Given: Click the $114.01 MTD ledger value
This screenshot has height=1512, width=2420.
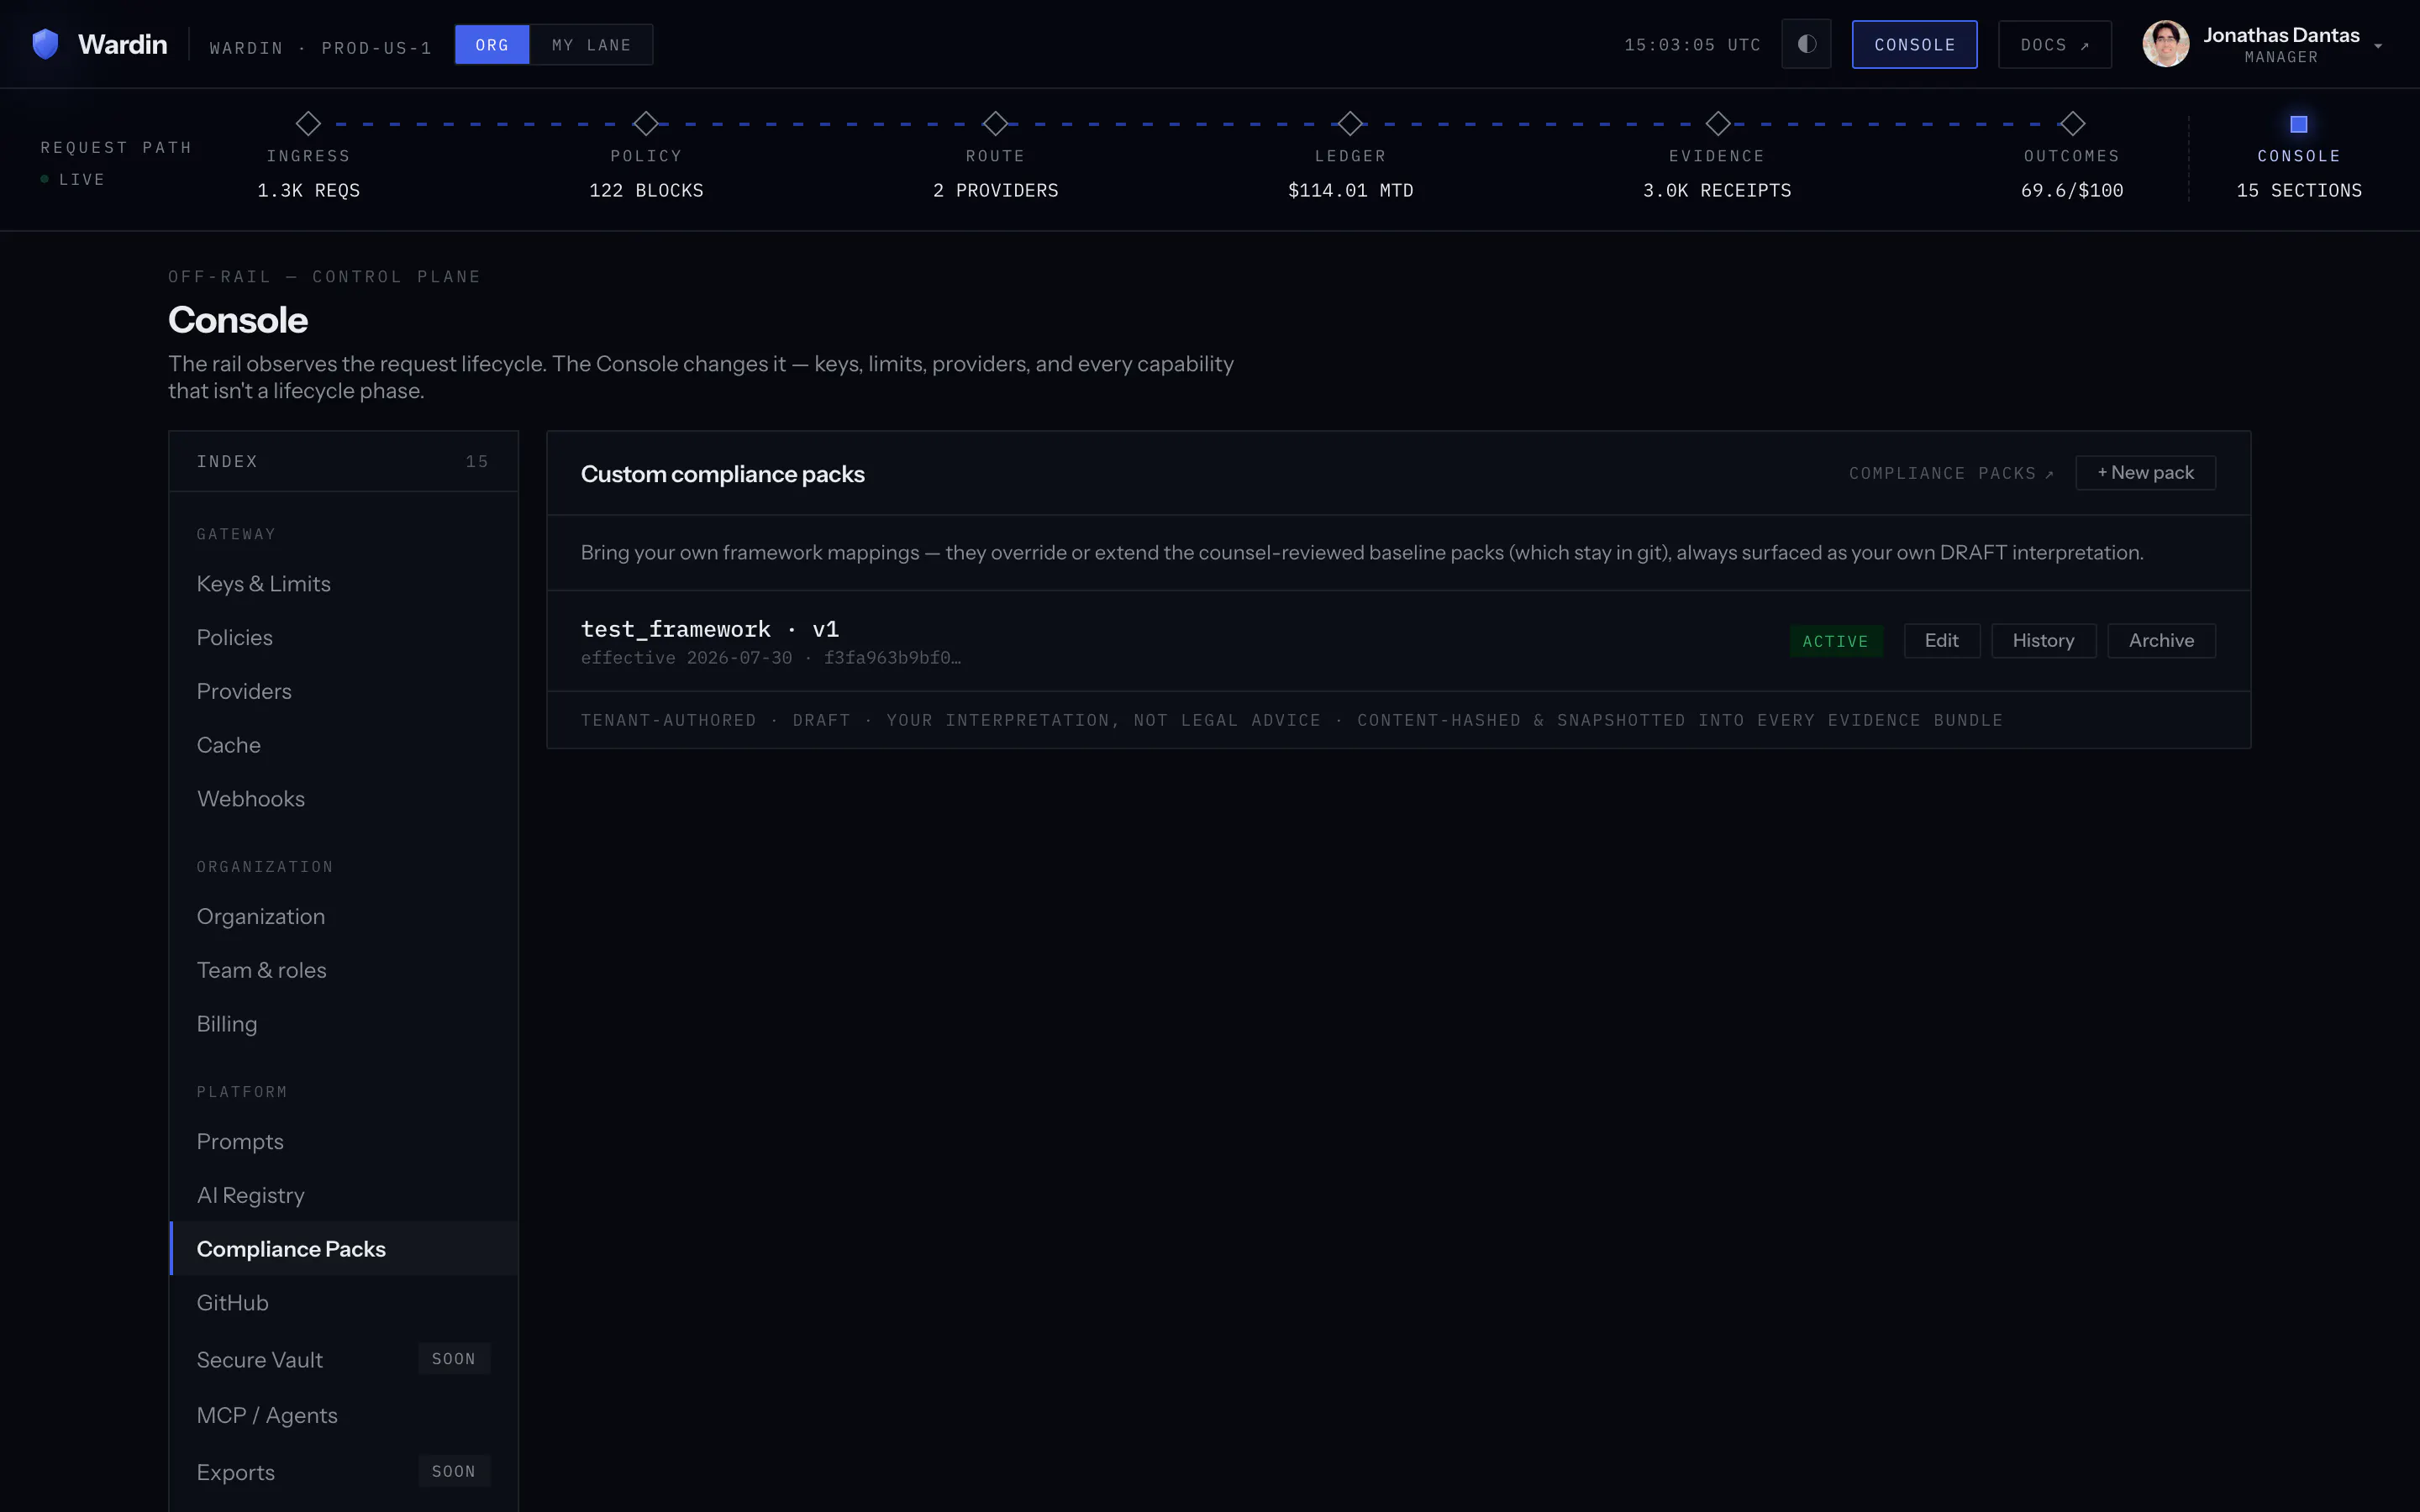Looking at the screenshot, I should click(1350, 190).
